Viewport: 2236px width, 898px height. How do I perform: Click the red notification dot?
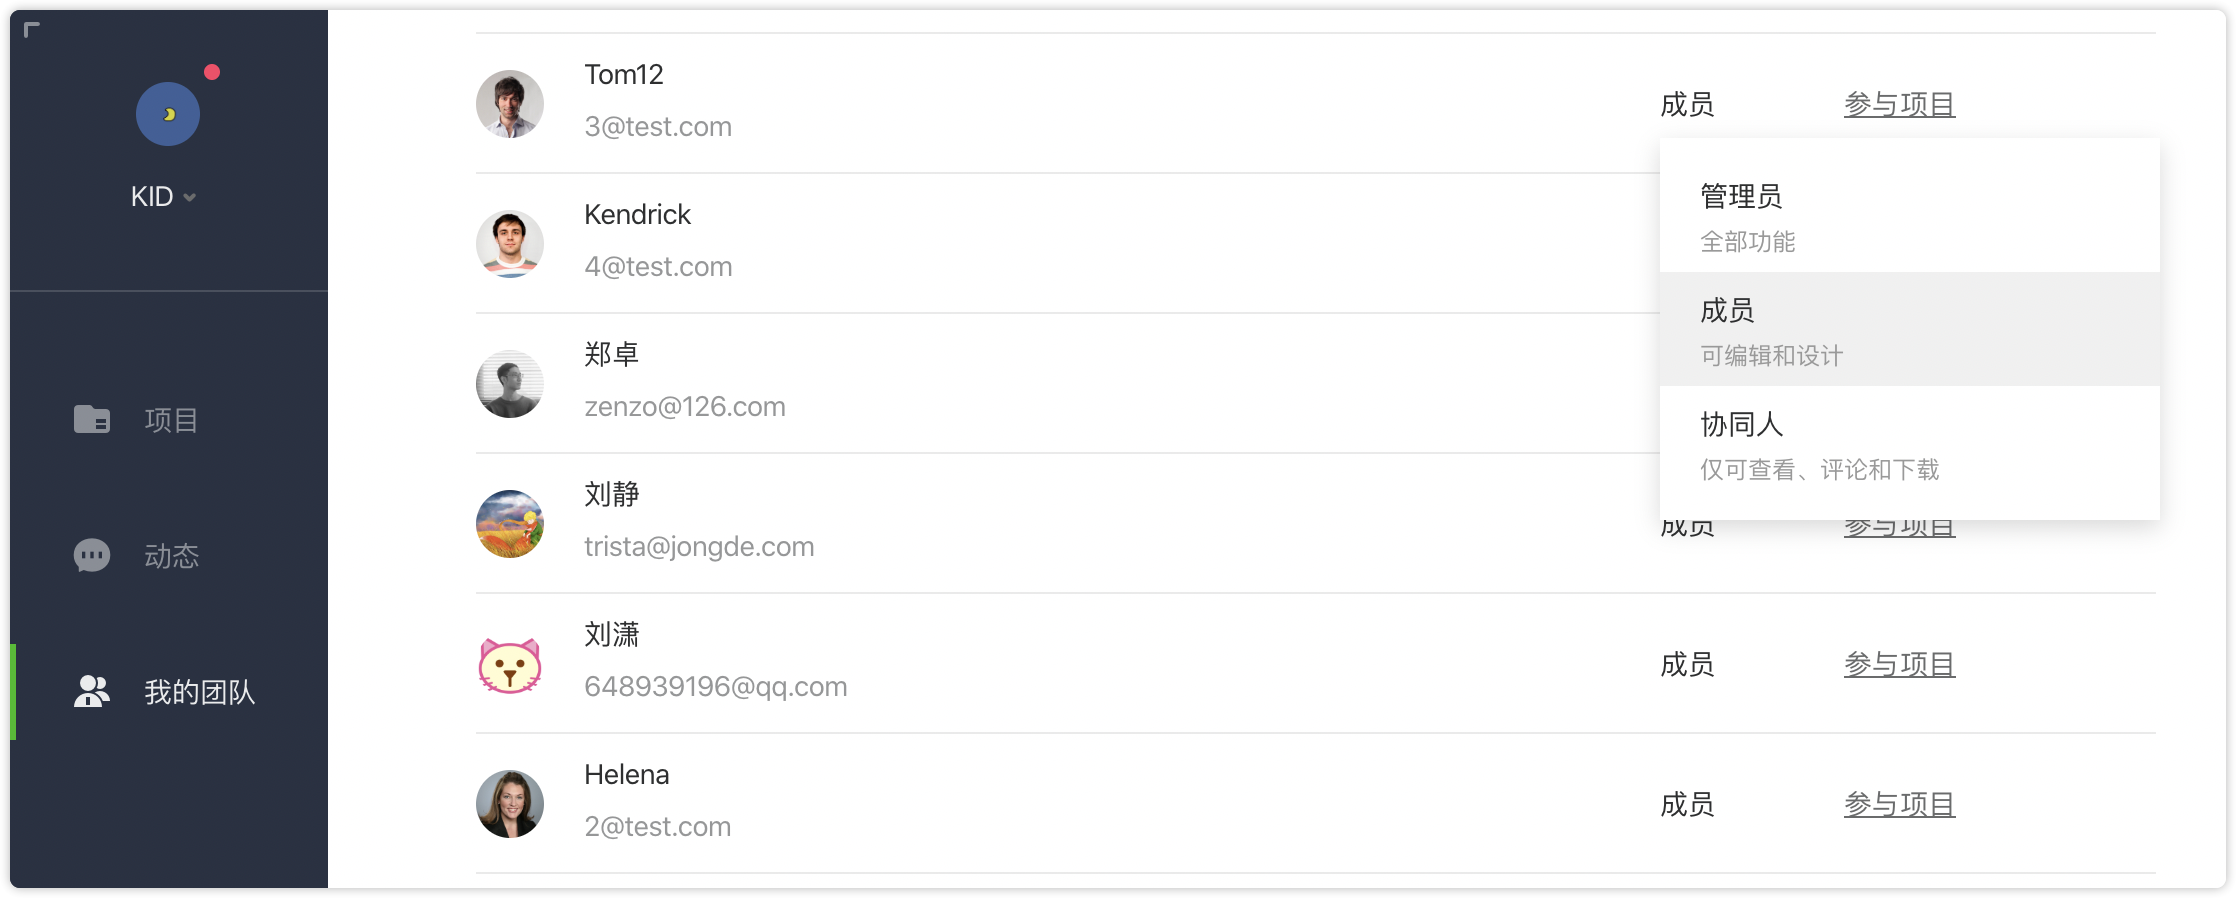click(212, 72)
